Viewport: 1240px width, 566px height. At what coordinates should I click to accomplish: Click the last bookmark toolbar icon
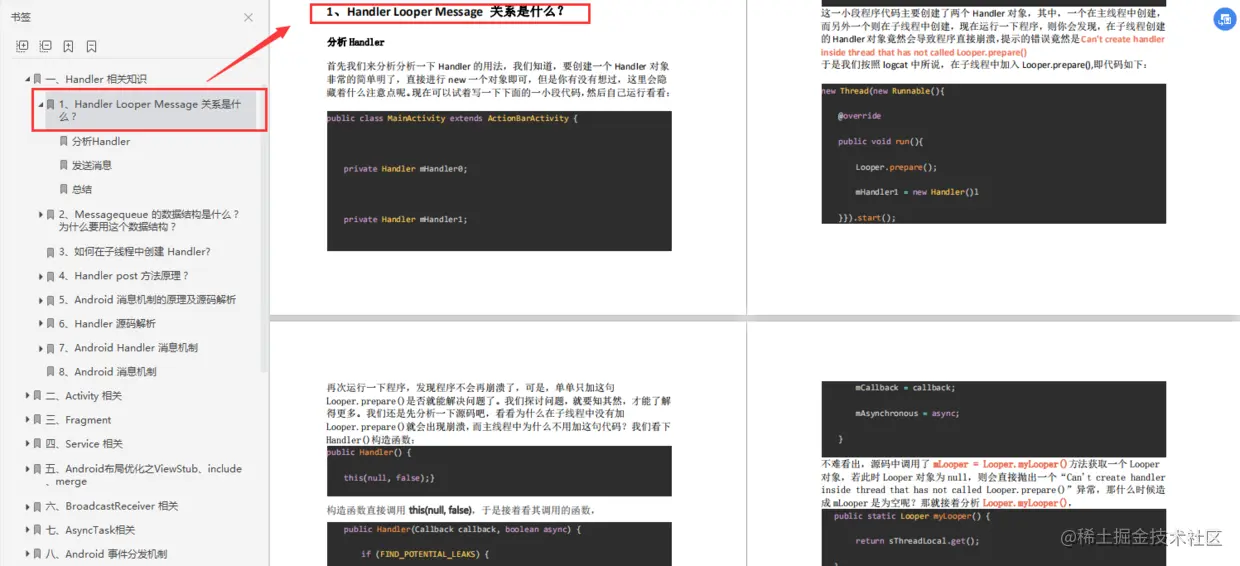[91, 46]
